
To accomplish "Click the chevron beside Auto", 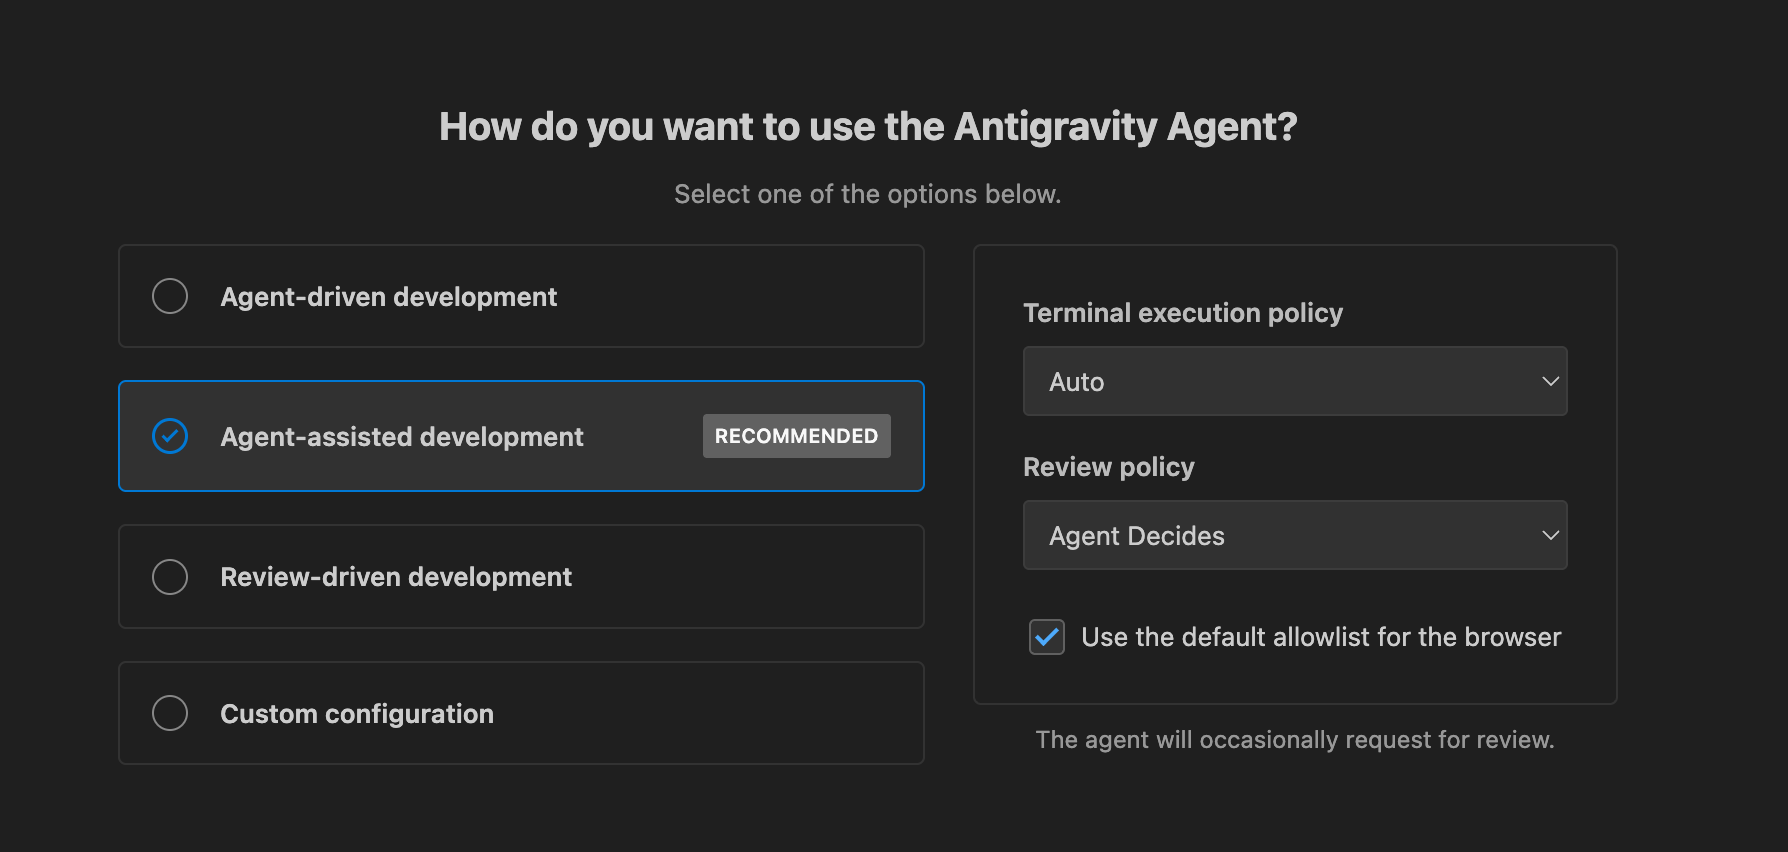I will tap(1549, 381).
